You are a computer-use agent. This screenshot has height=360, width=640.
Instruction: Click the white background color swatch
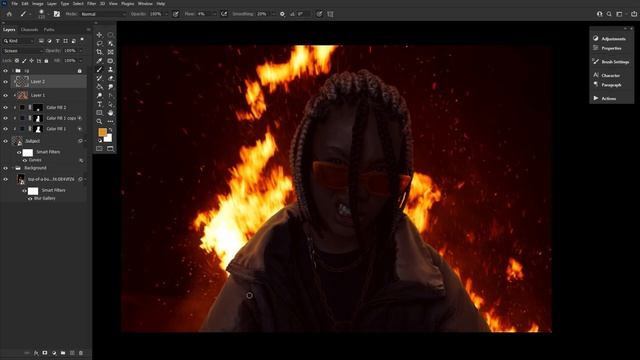[x=109, y=139]
